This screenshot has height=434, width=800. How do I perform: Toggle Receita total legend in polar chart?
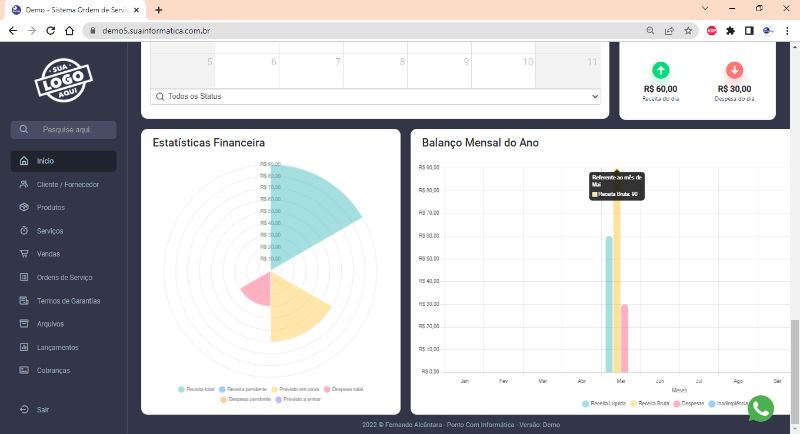pos(199,389)
